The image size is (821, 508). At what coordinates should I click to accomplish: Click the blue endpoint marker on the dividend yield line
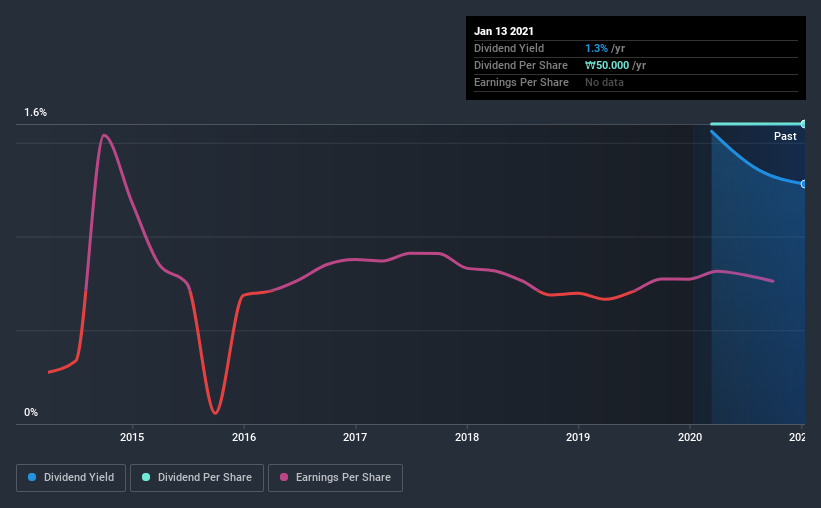coord(803,184)
